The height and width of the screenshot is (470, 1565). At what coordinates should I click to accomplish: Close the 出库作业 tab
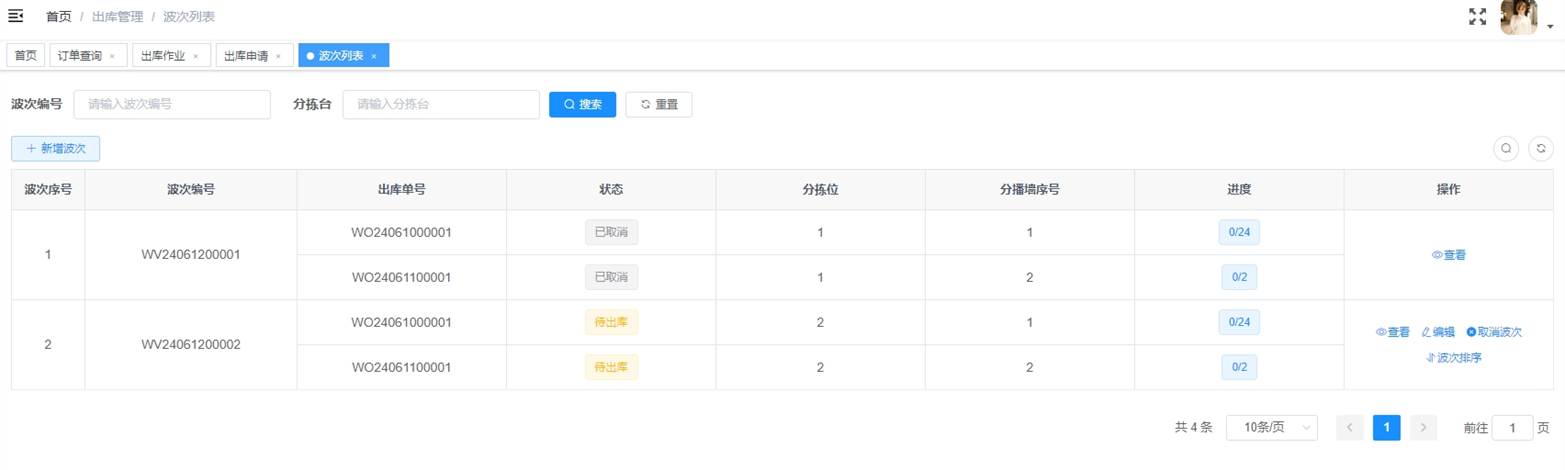coord(195,56)
